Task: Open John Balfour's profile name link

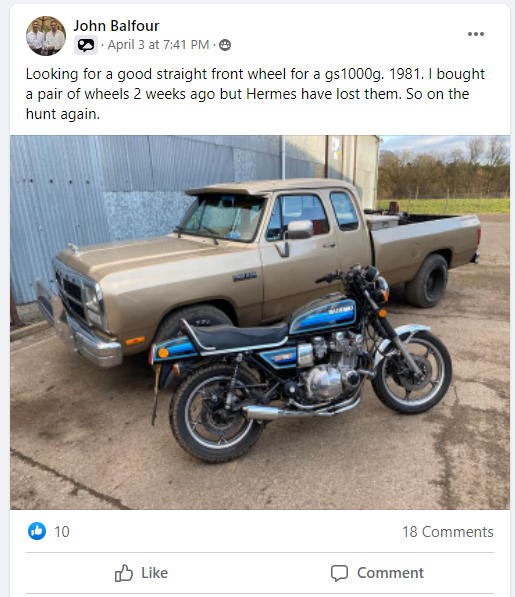Action: point(116,26)
